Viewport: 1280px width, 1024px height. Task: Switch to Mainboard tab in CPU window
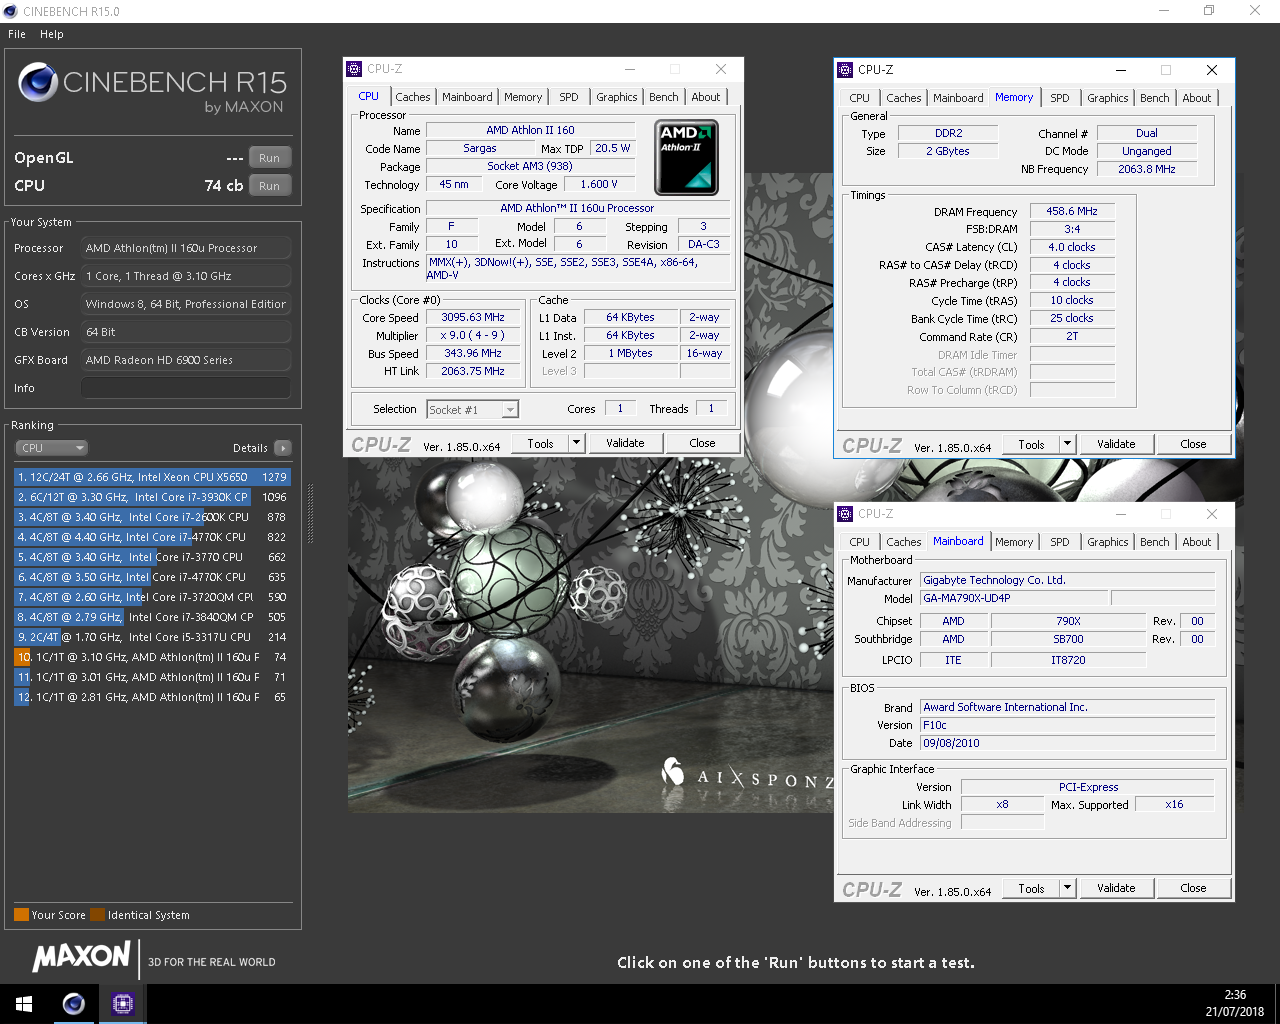[x=467, y=97]
